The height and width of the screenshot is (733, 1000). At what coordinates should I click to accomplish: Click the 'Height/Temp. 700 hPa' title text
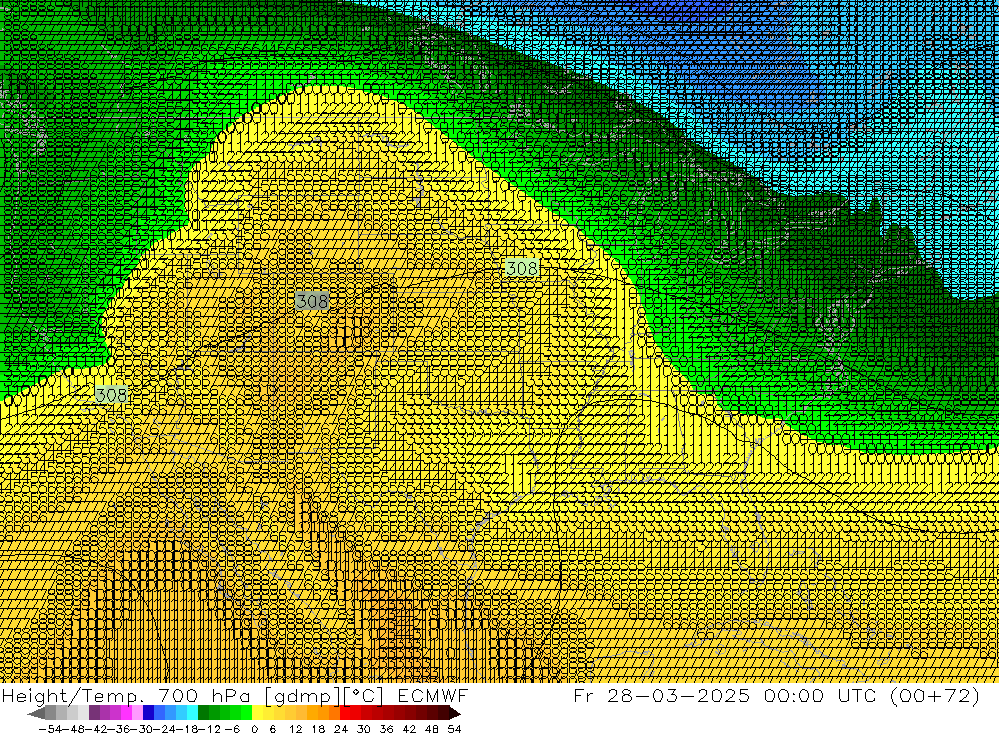coord(128,695)
